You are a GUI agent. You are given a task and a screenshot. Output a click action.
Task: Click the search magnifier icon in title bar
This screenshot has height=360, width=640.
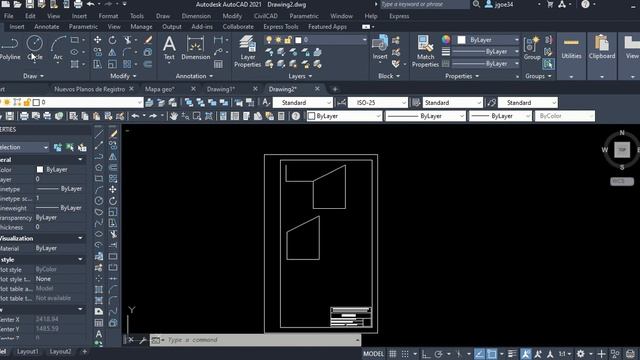[x=476, y=4]
